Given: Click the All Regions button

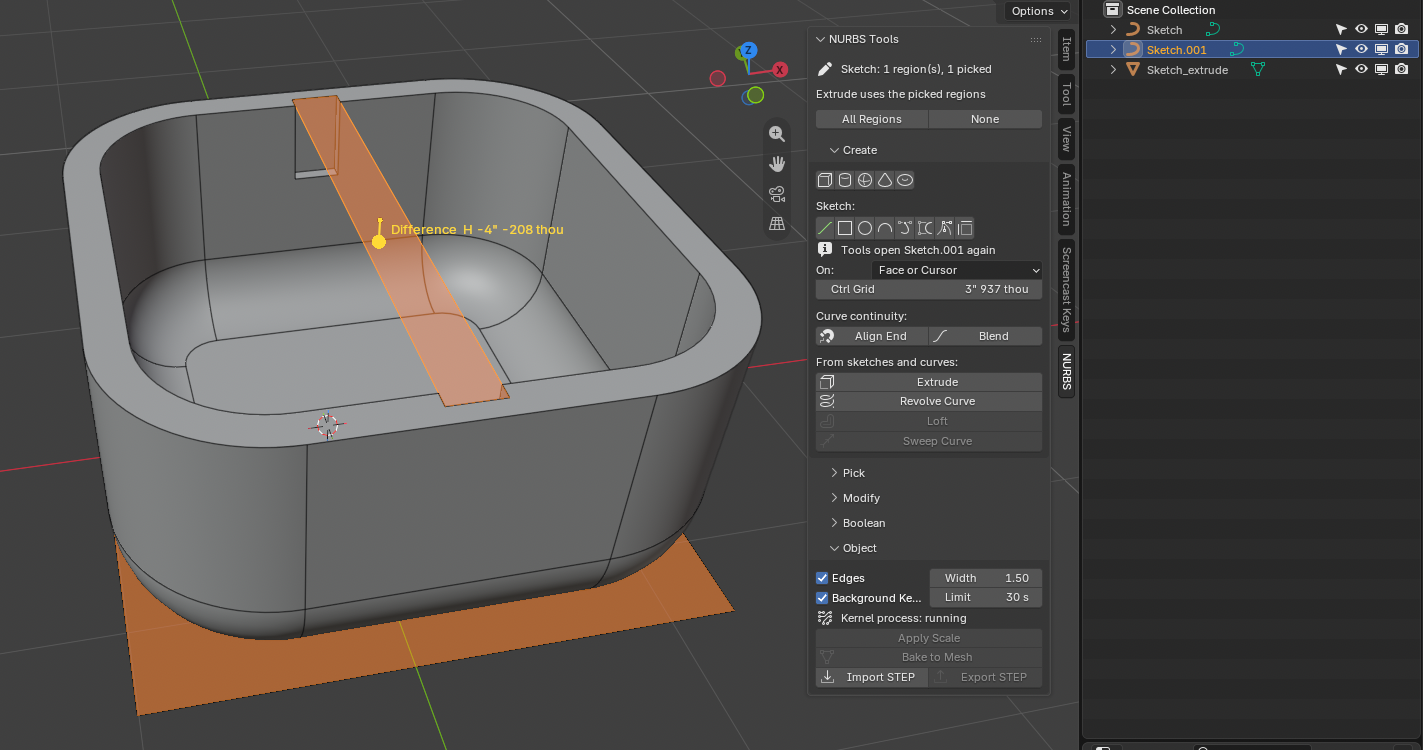Looking at the screenshot, I should point(872,119).
